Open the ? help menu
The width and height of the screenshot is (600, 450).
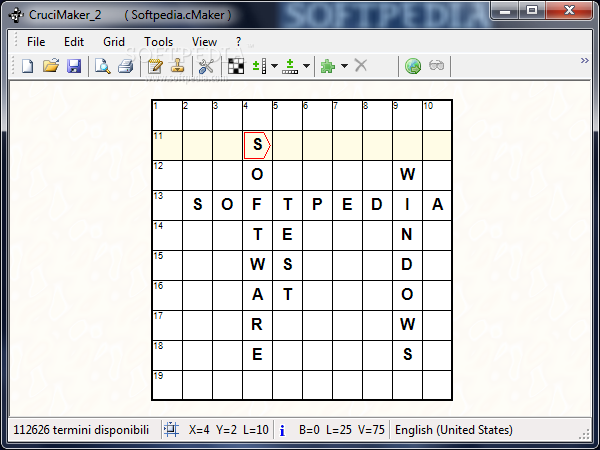238,42
